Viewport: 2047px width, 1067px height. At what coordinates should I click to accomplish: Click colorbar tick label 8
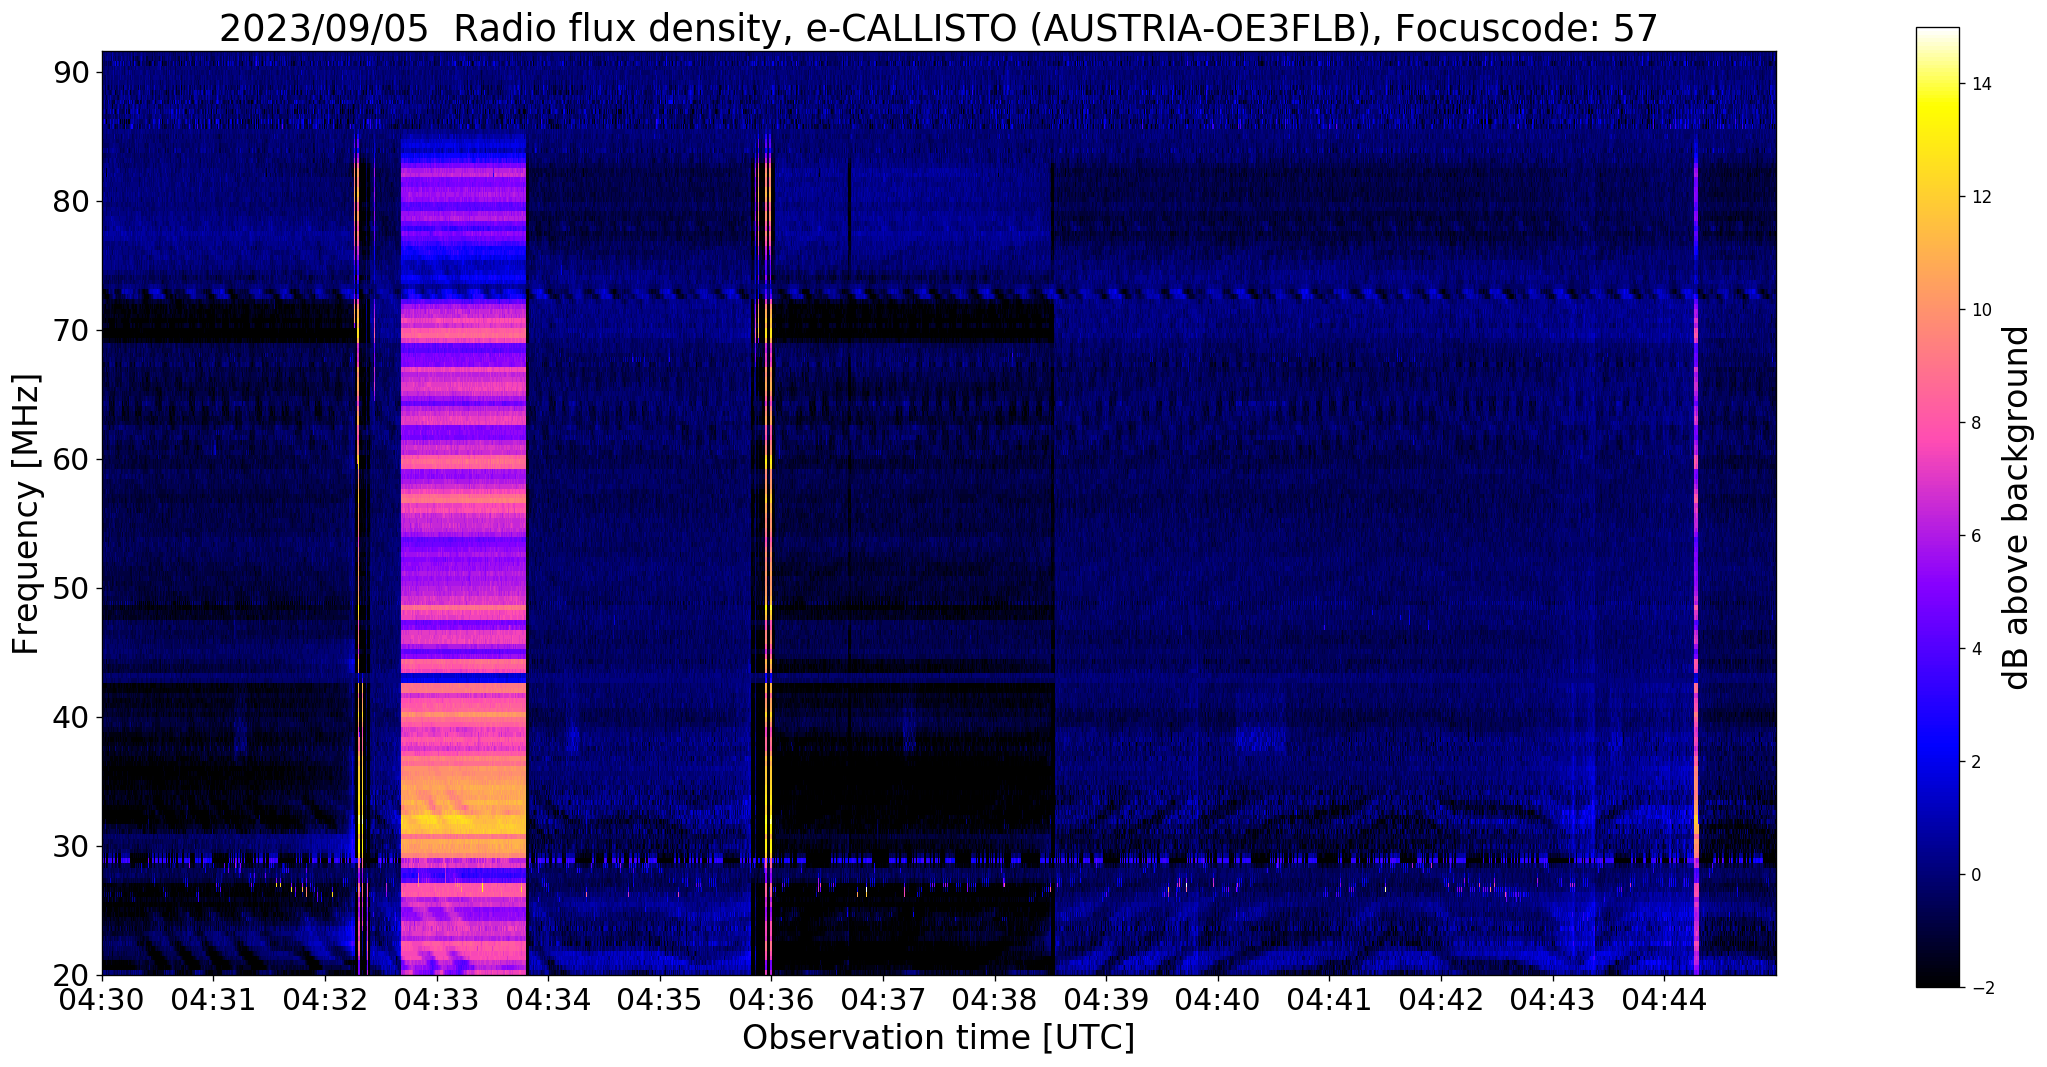(1974, 423)
